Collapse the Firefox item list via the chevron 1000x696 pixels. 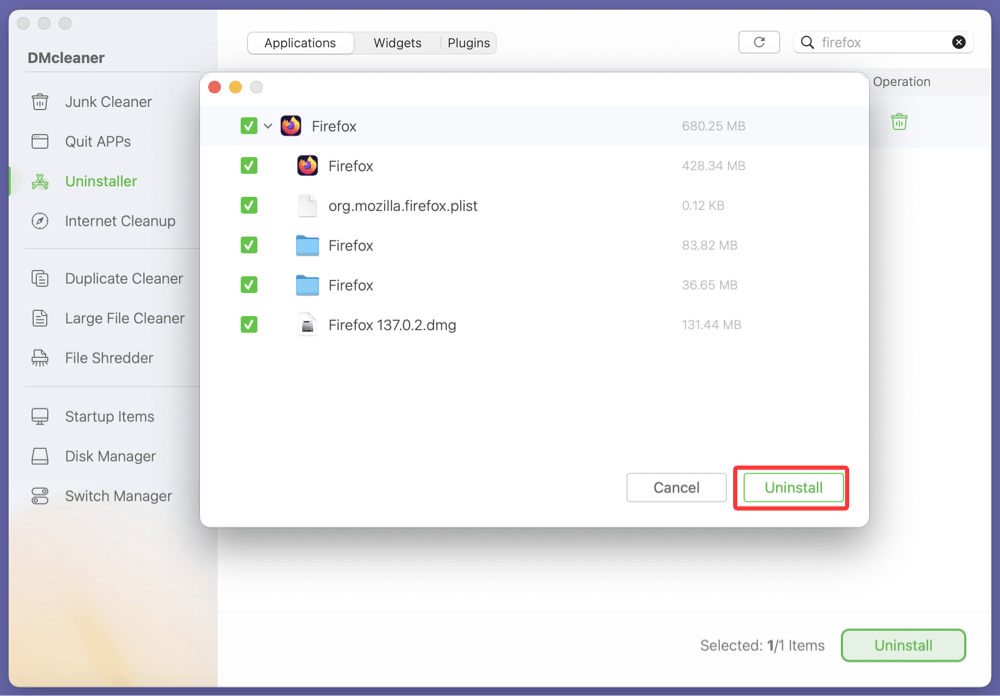pos(267,126)
